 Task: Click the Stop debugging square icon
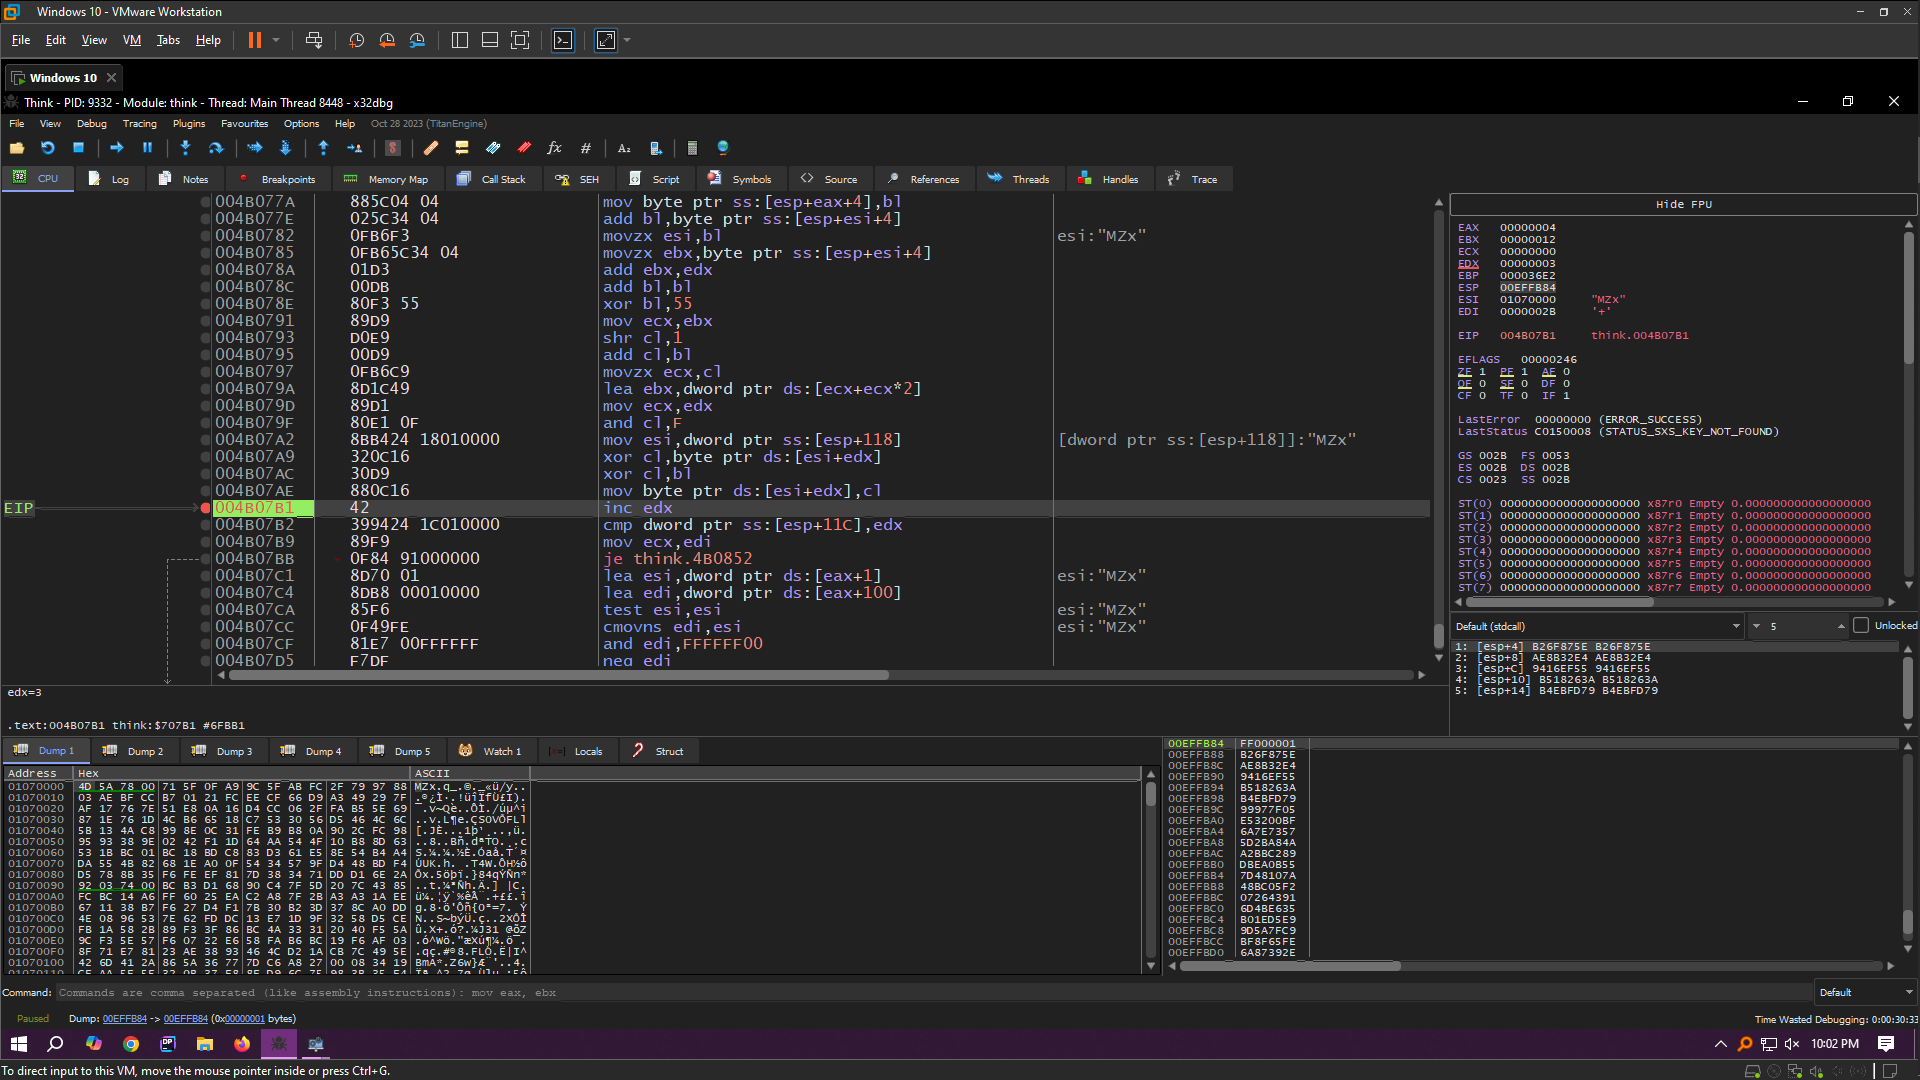(x=79, y=148)
